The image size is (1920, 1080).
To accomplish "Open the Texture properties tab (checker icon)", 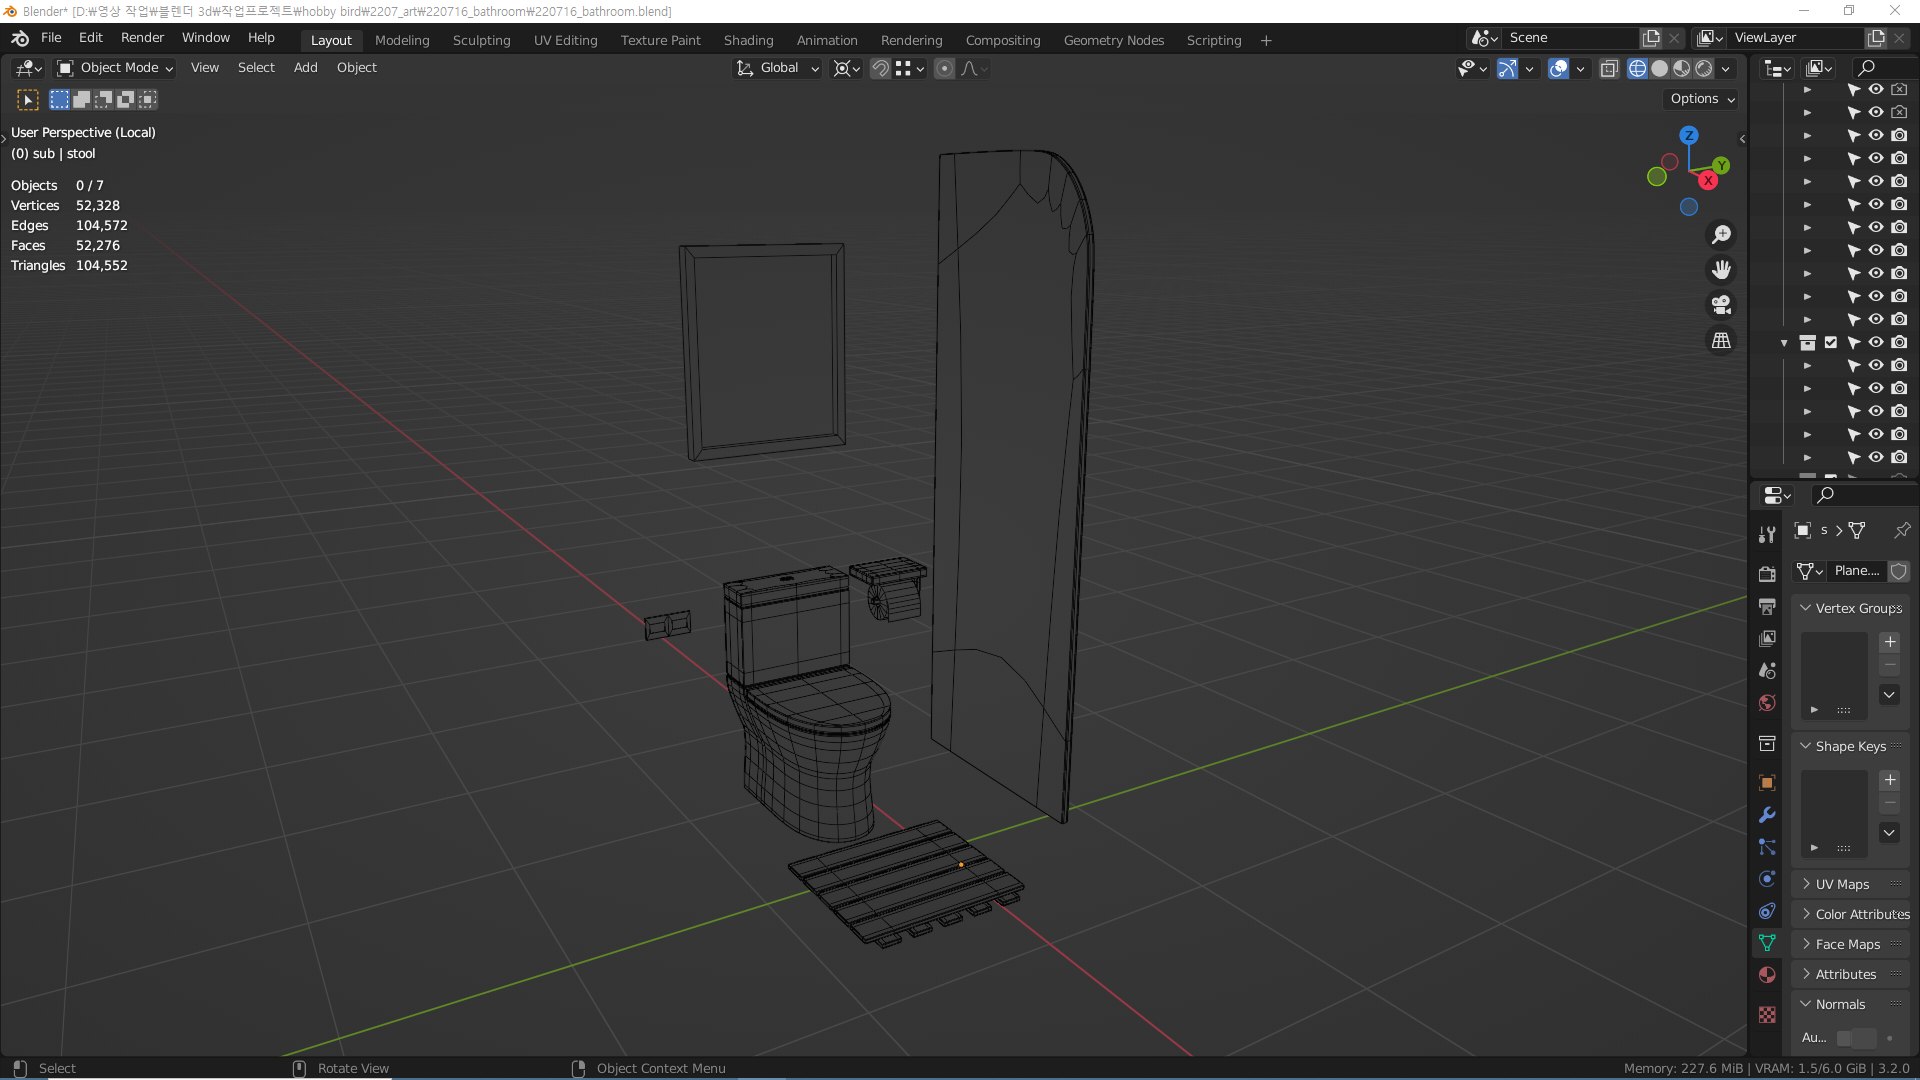I will tap(1767, 1015).
